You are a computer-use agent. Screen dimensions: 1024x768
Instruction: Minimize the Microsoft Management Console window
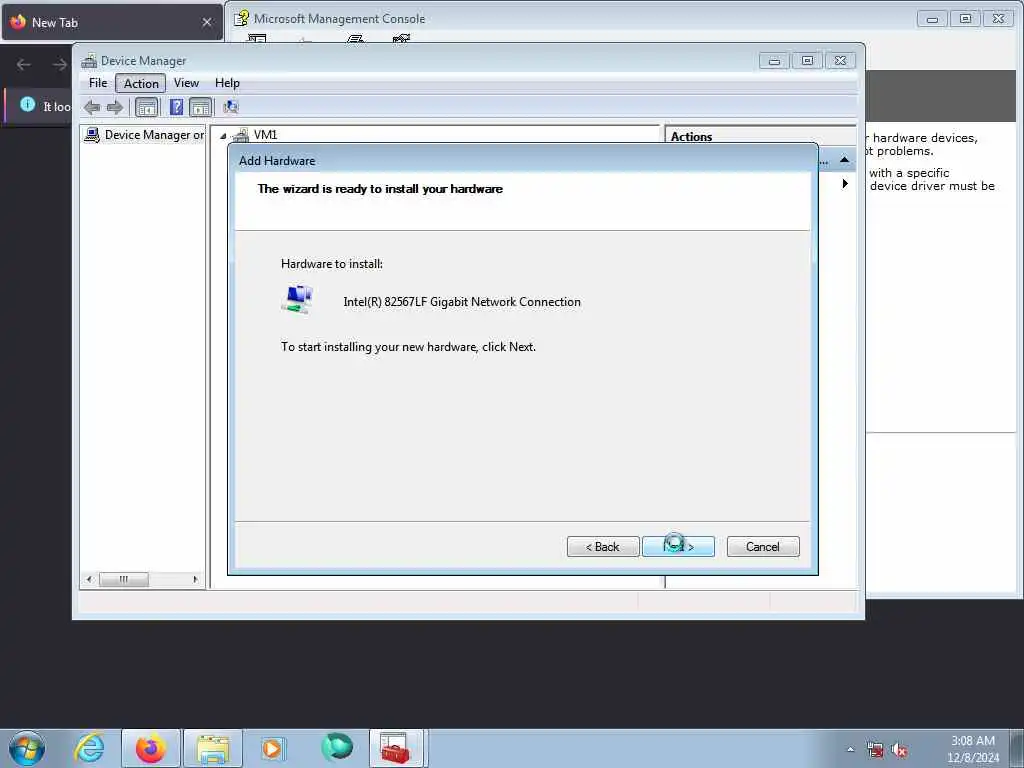[933, 19]
